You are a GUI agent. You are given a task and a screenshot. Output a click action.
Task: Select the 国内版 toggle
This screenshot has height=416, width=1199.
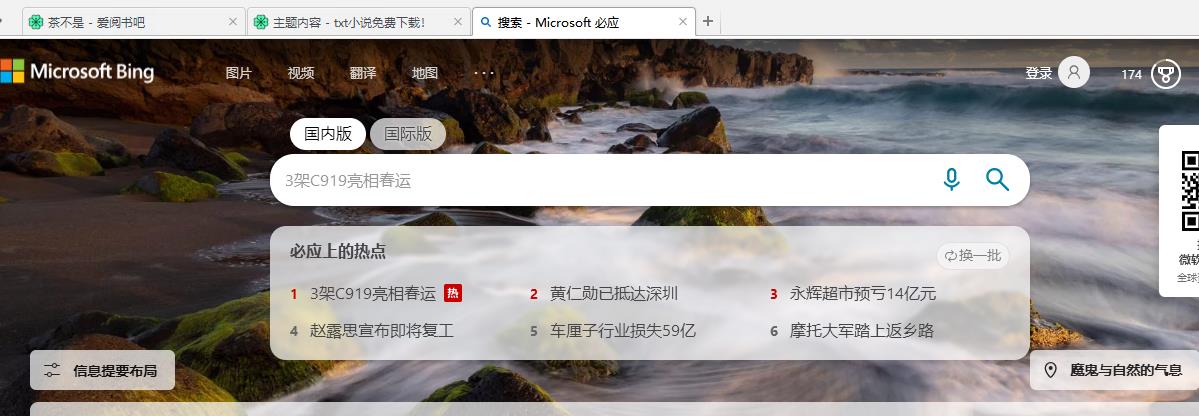(x=328, y=135)
